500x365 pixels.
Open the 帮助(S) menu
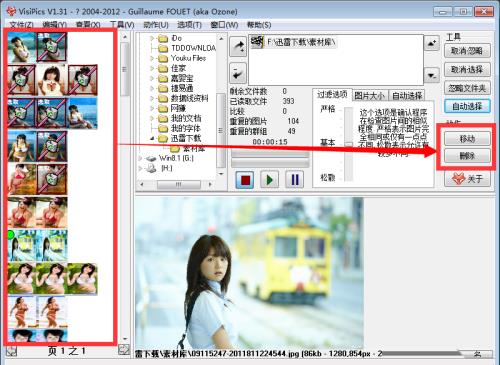point(259,25)
